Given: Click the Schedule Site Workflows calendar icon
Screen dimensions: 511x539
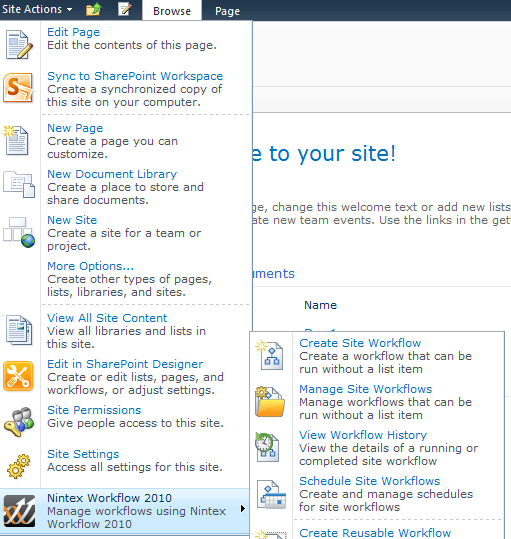Looking at the screenshot, I should (x=271, y=494).
